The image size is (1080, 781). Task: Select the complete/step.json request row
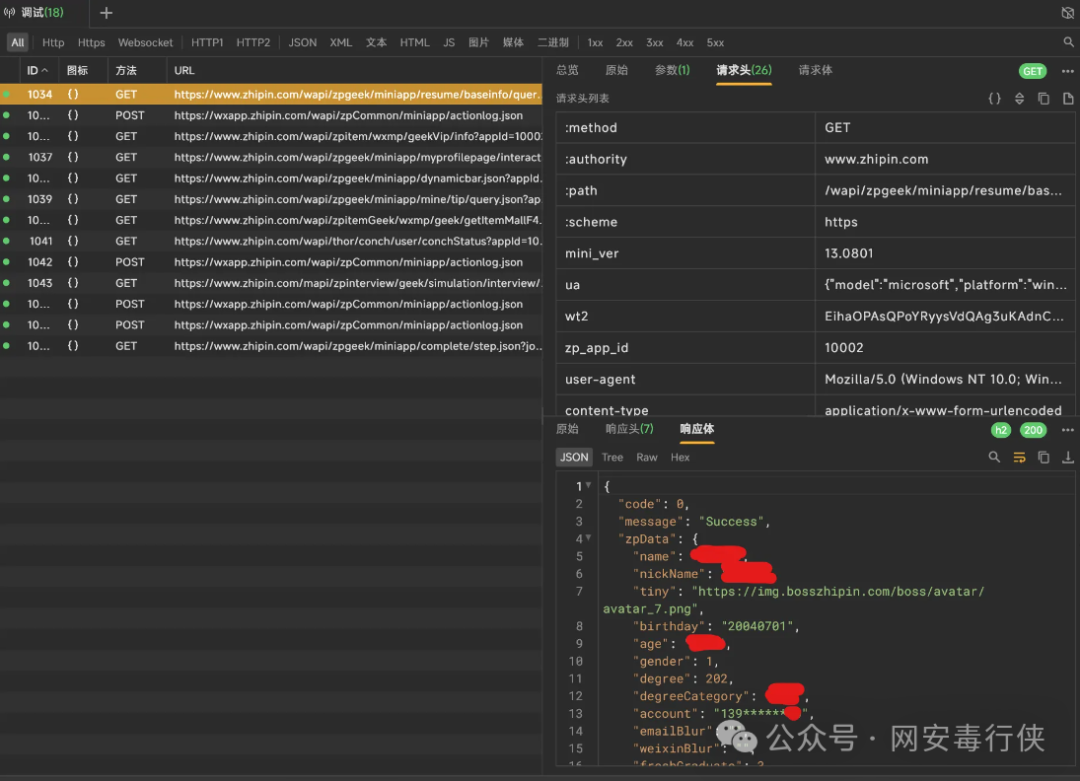click(x=271, y=346)
